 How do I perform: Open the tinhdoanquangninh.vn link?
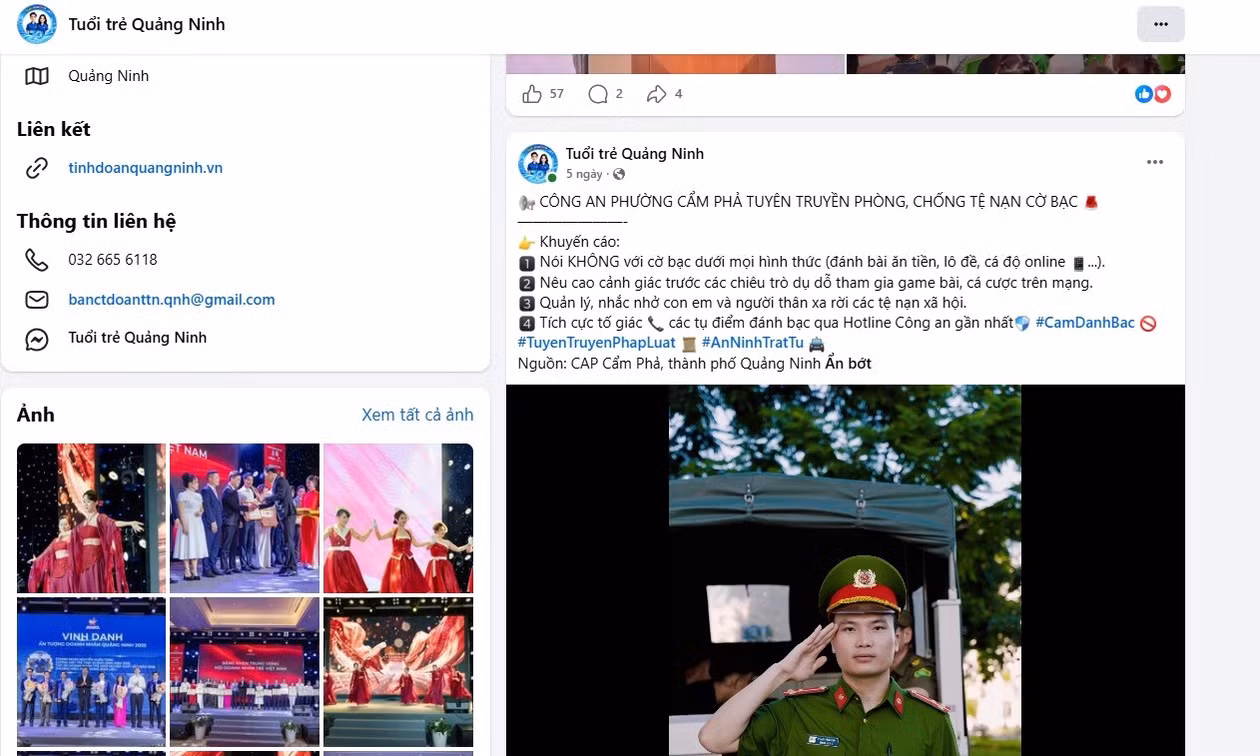tap(146, 168)
